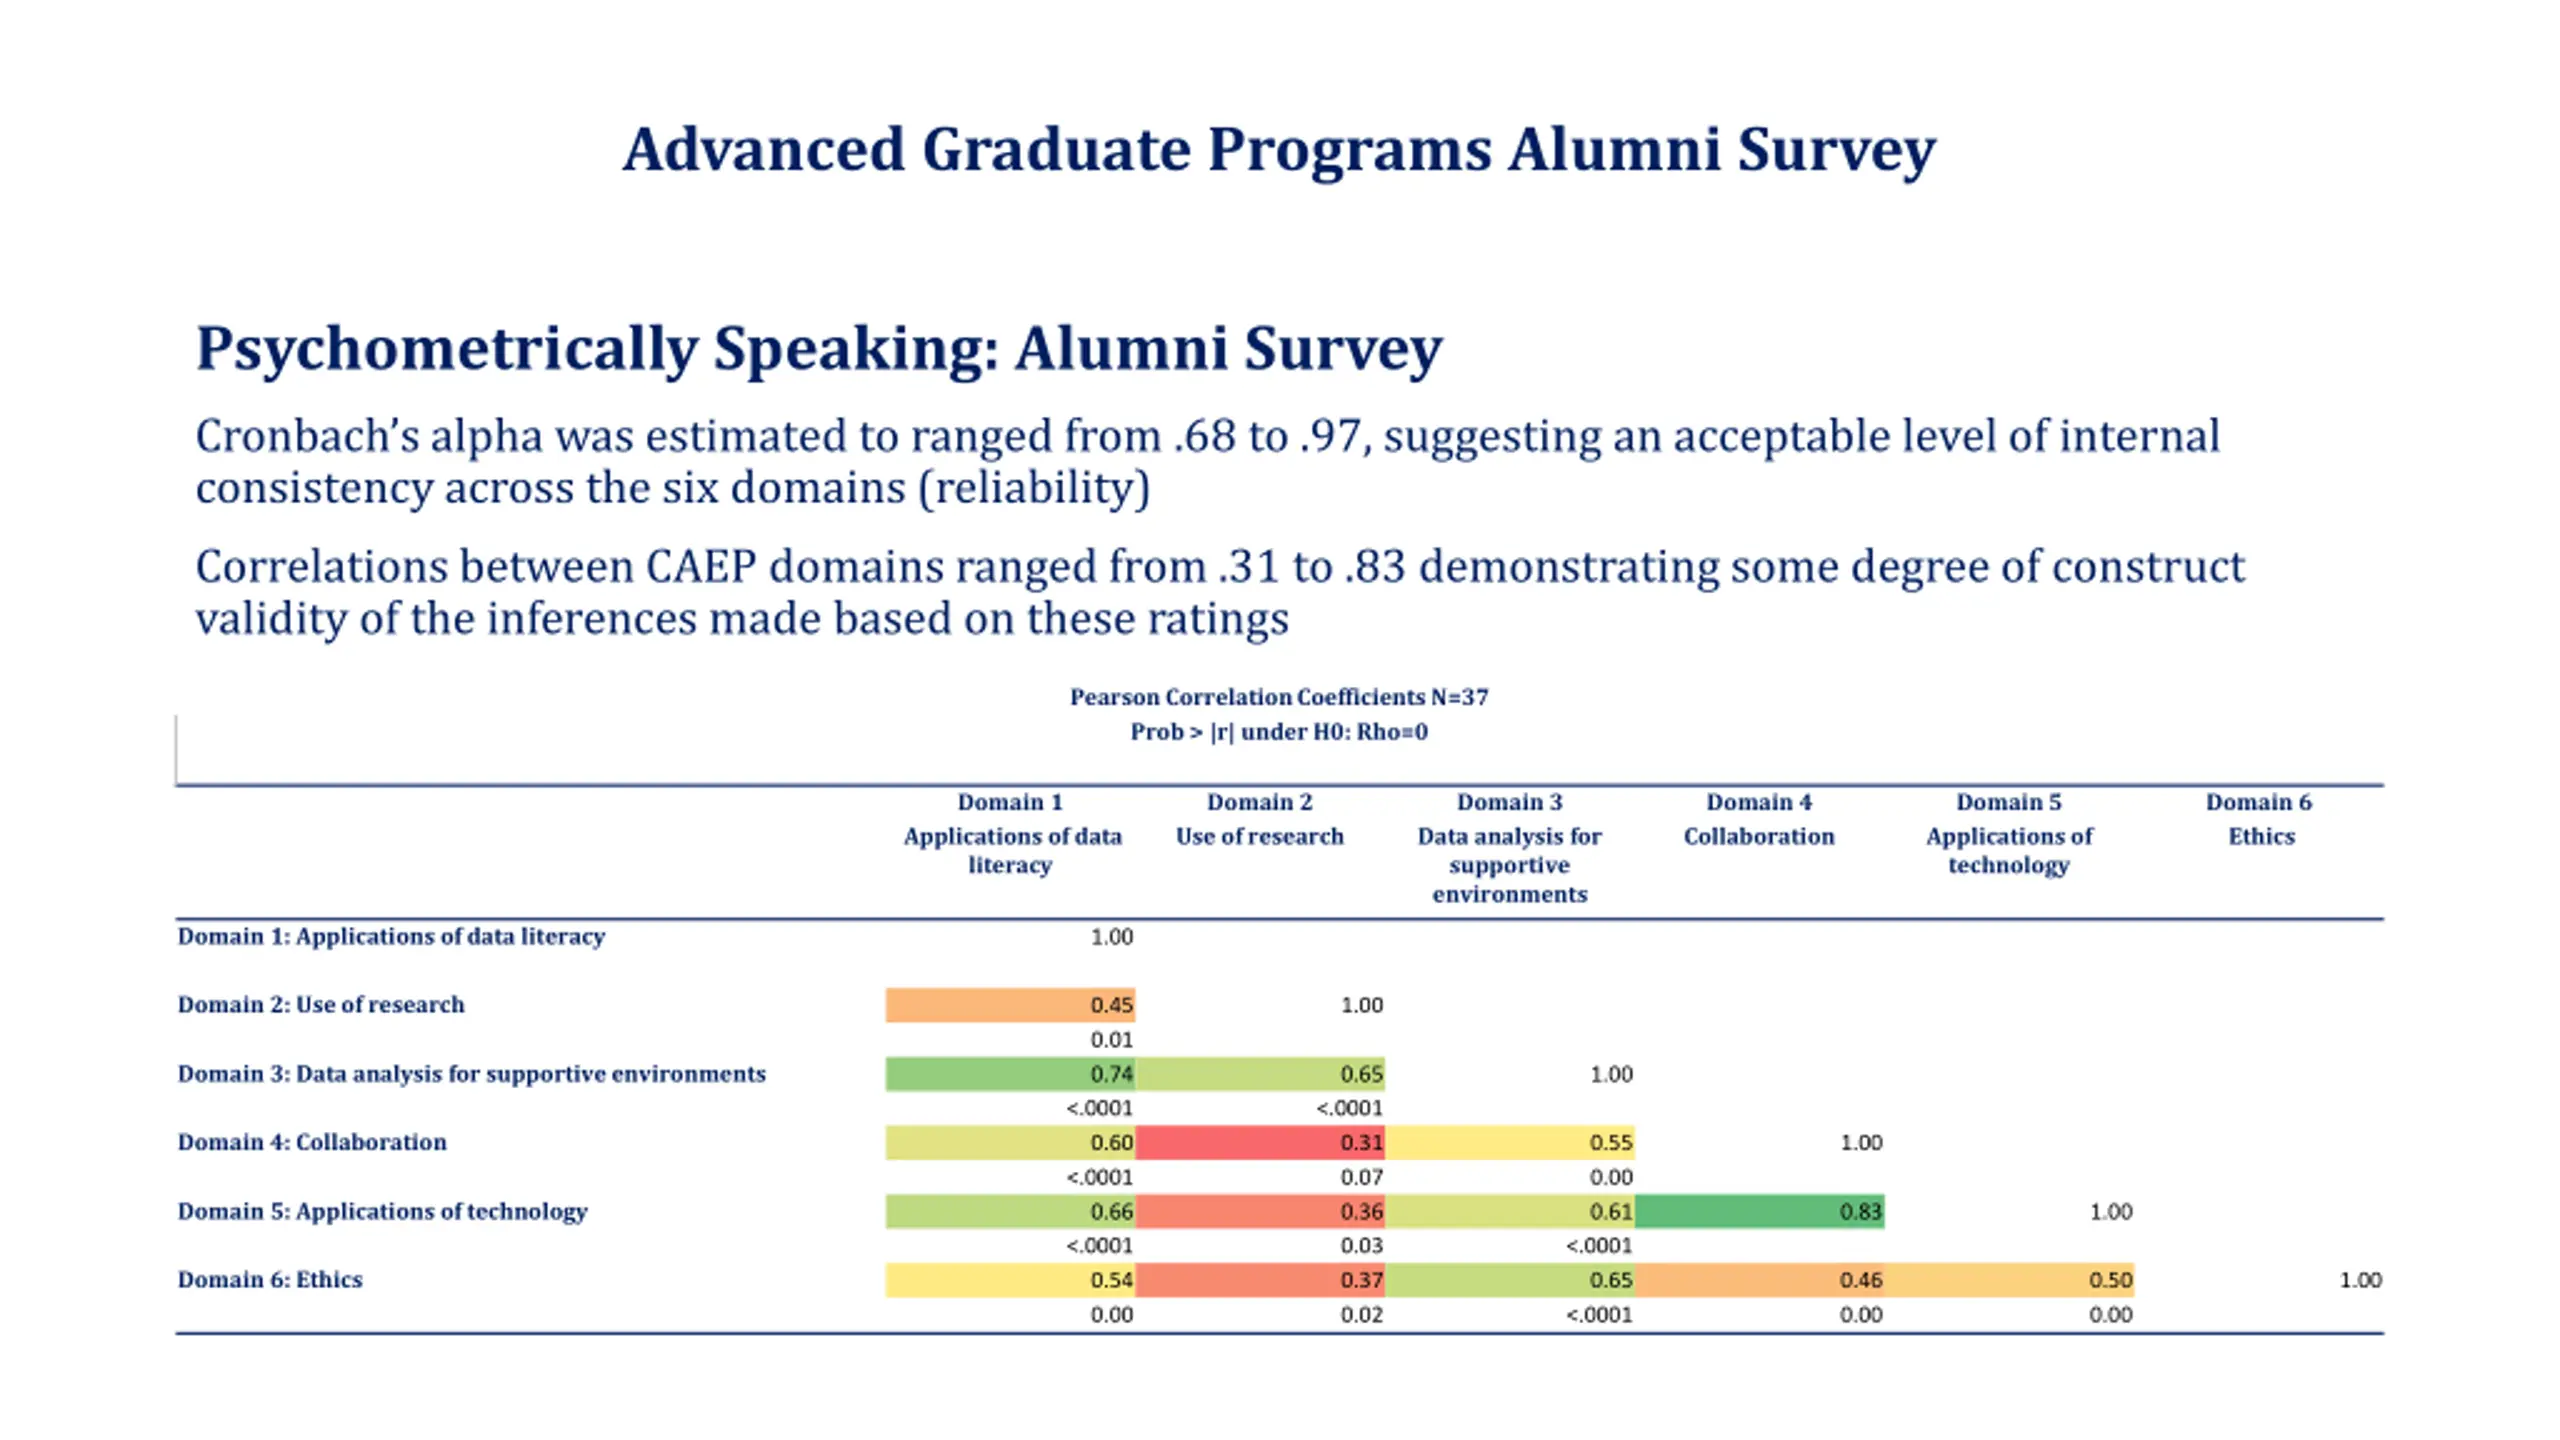
Task: Click the Domain 1 Applications of data literacy column header
Action: click(x=1011, y=834)
